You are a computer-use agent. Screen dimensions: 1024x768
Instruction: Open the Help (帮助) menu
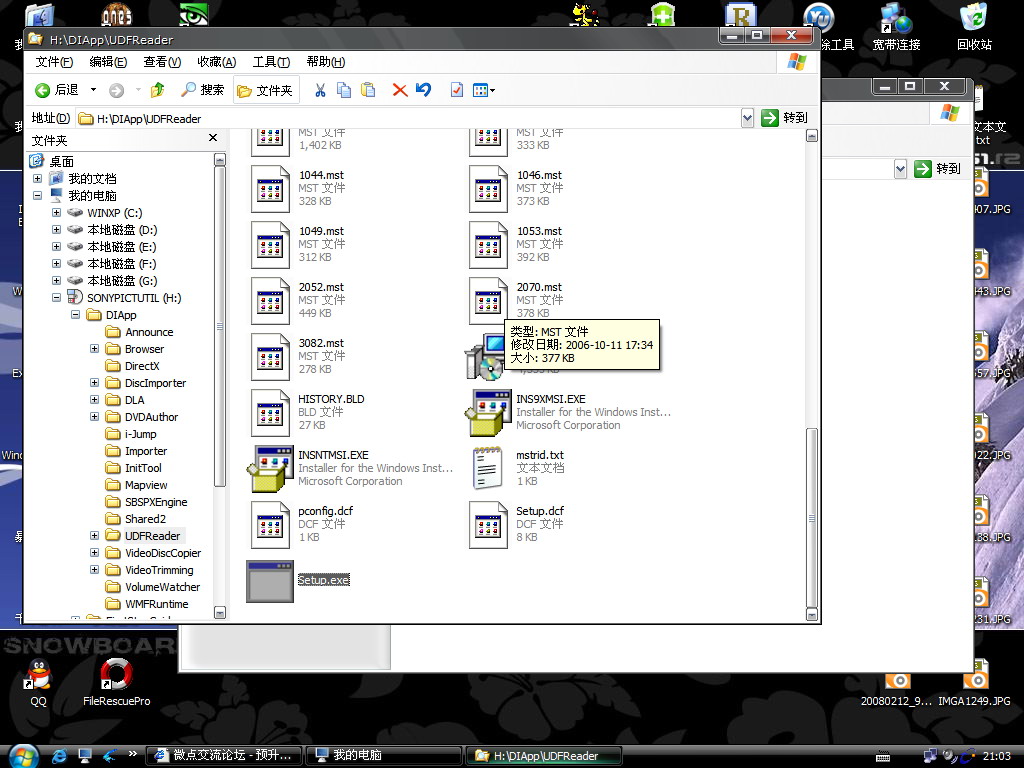(325, 62)
